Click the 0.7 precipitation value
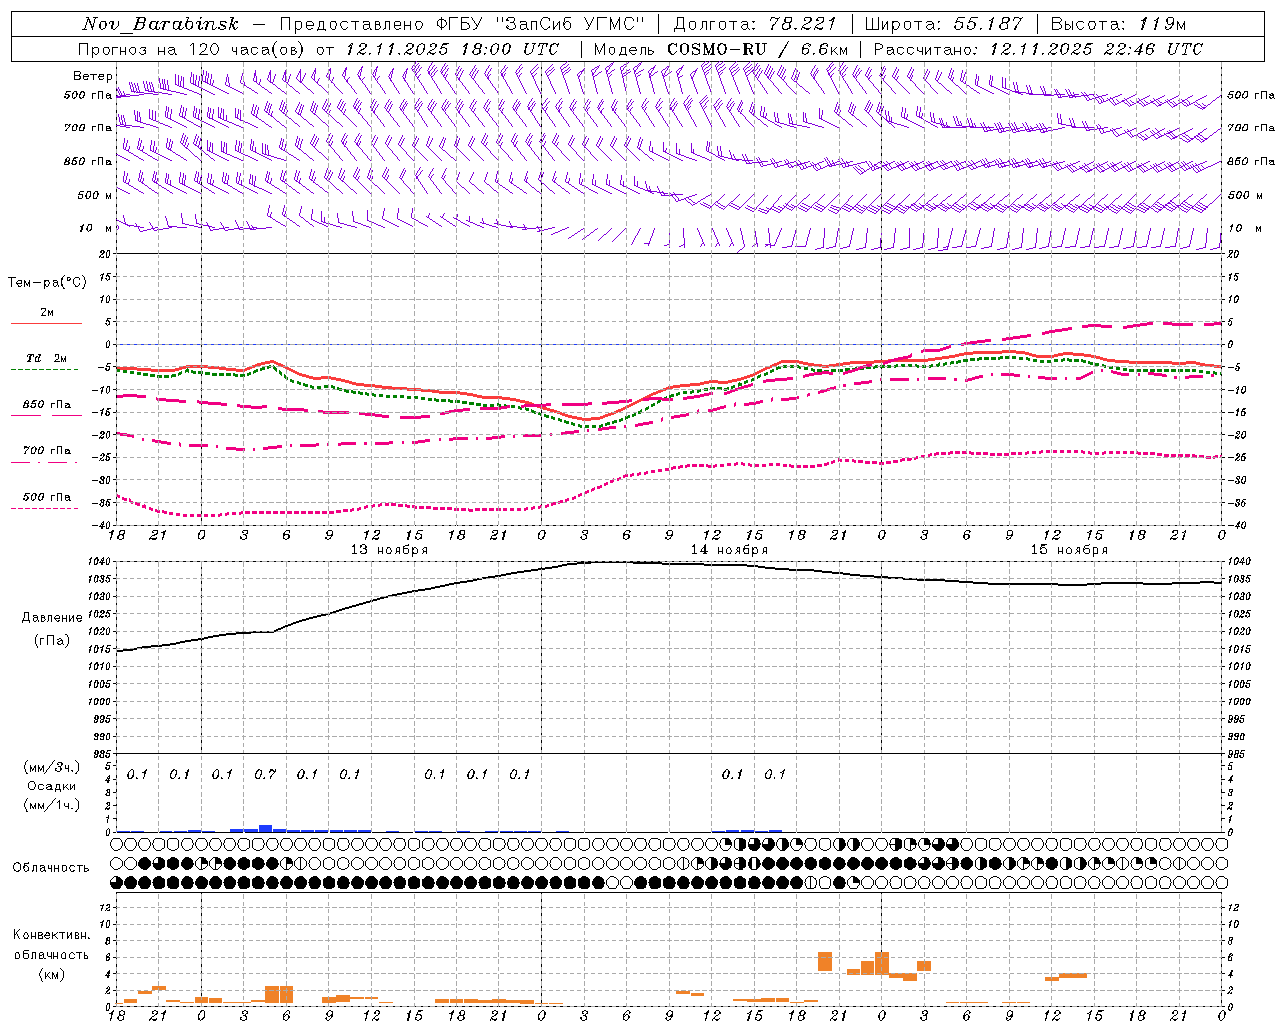The height and width of the screenshot is (1024, 1280). 265,775
